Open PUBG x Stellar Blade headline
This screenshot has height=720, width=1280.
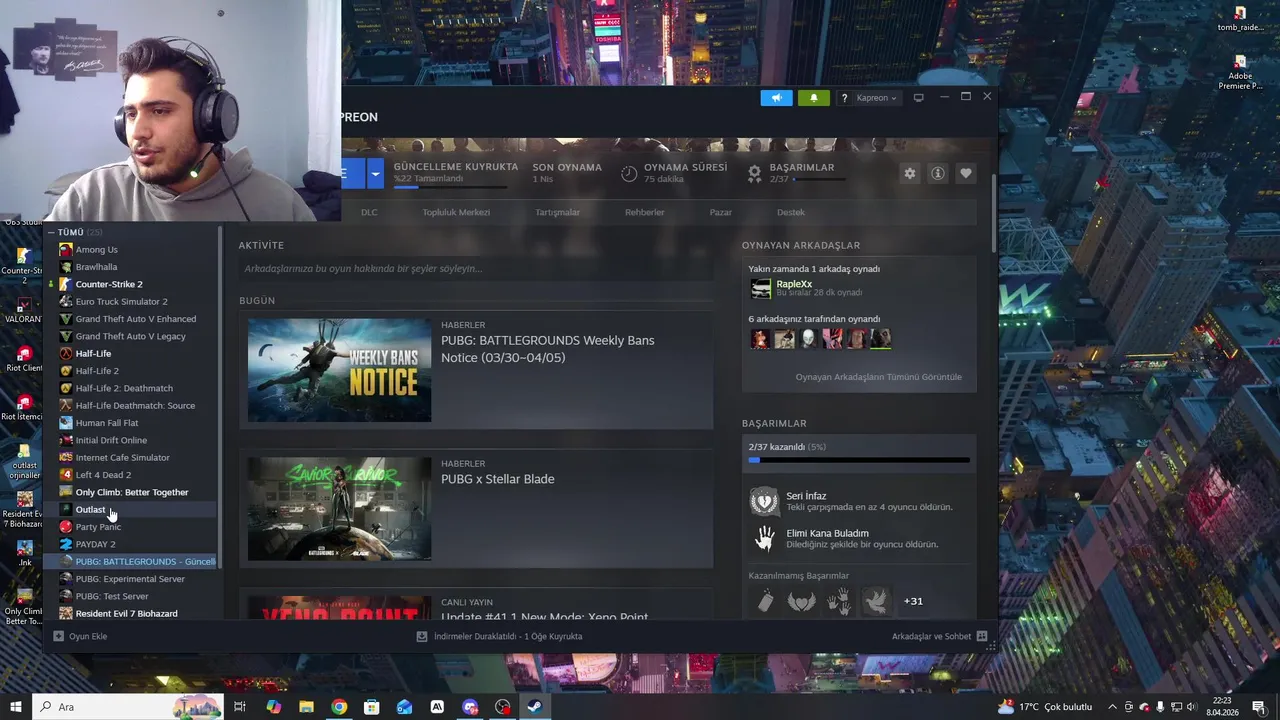pos(497,479)
